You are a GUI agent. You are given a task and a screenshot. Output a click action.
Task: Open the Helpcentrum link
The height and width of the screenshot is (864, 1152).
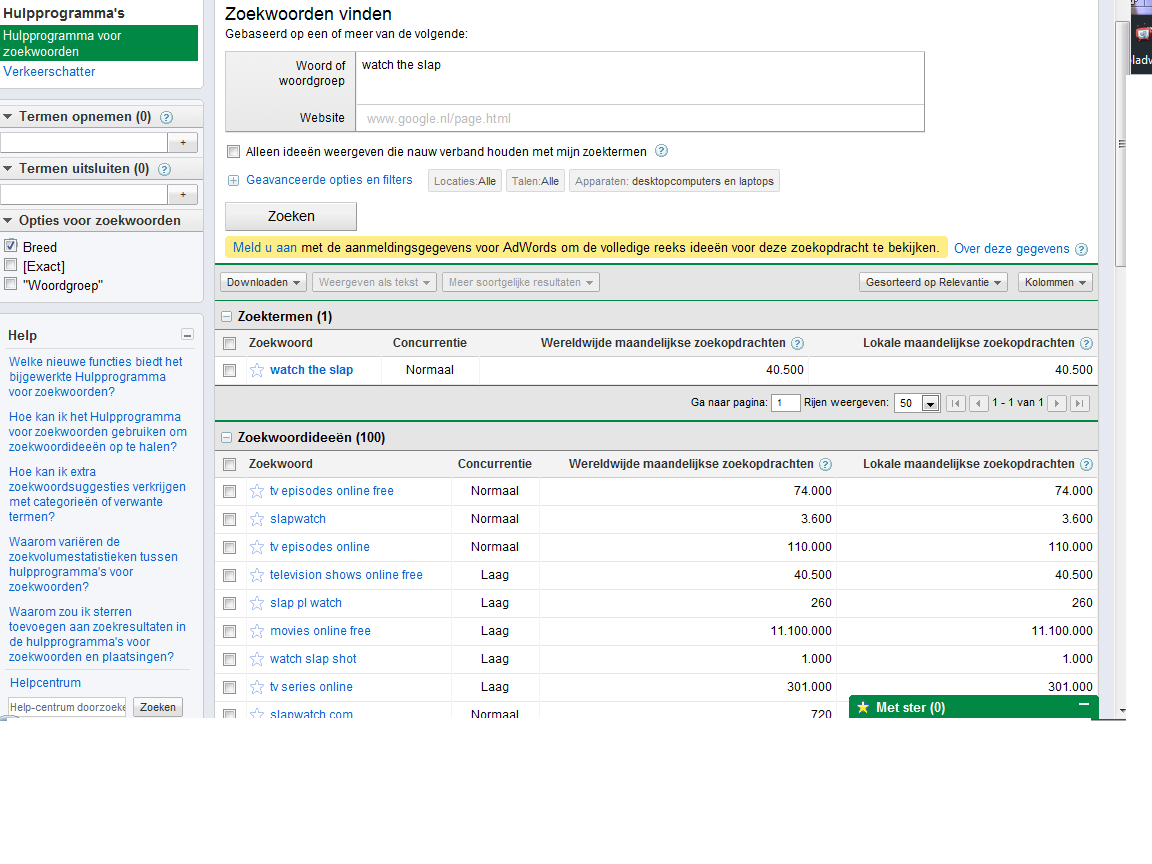pos(46,683)
